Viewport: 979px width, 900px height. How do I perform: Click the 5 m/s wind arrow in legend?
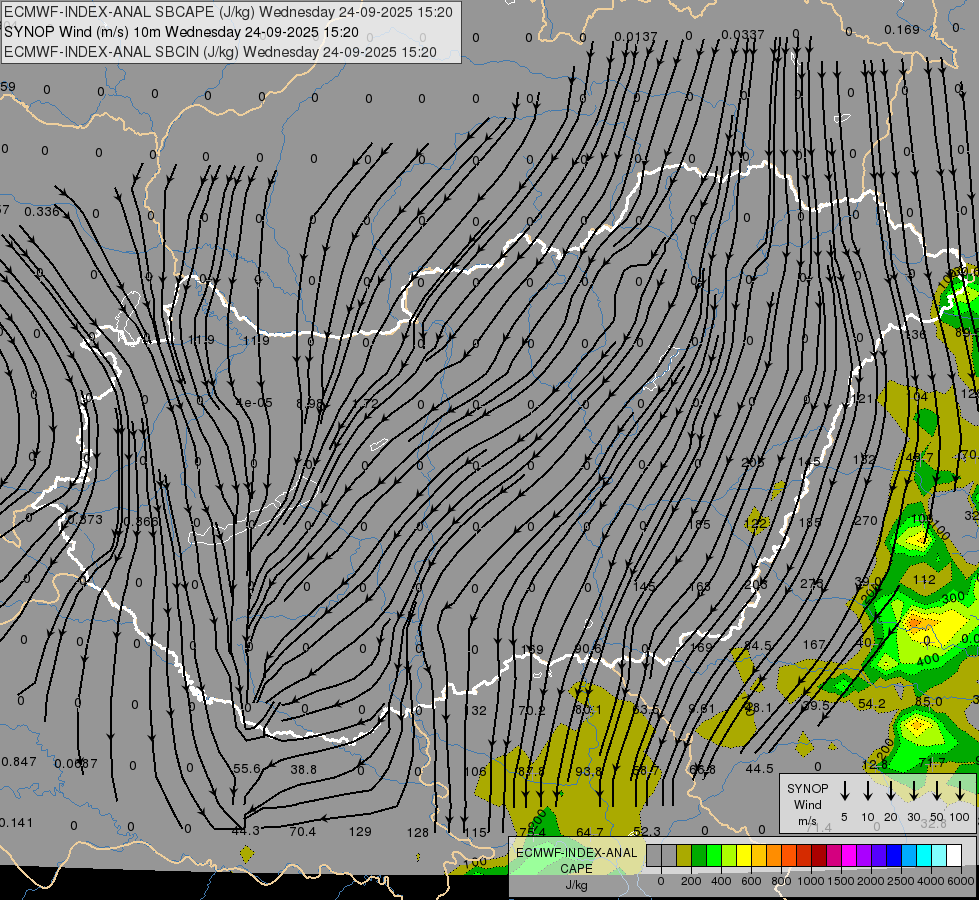pos(845,791)
